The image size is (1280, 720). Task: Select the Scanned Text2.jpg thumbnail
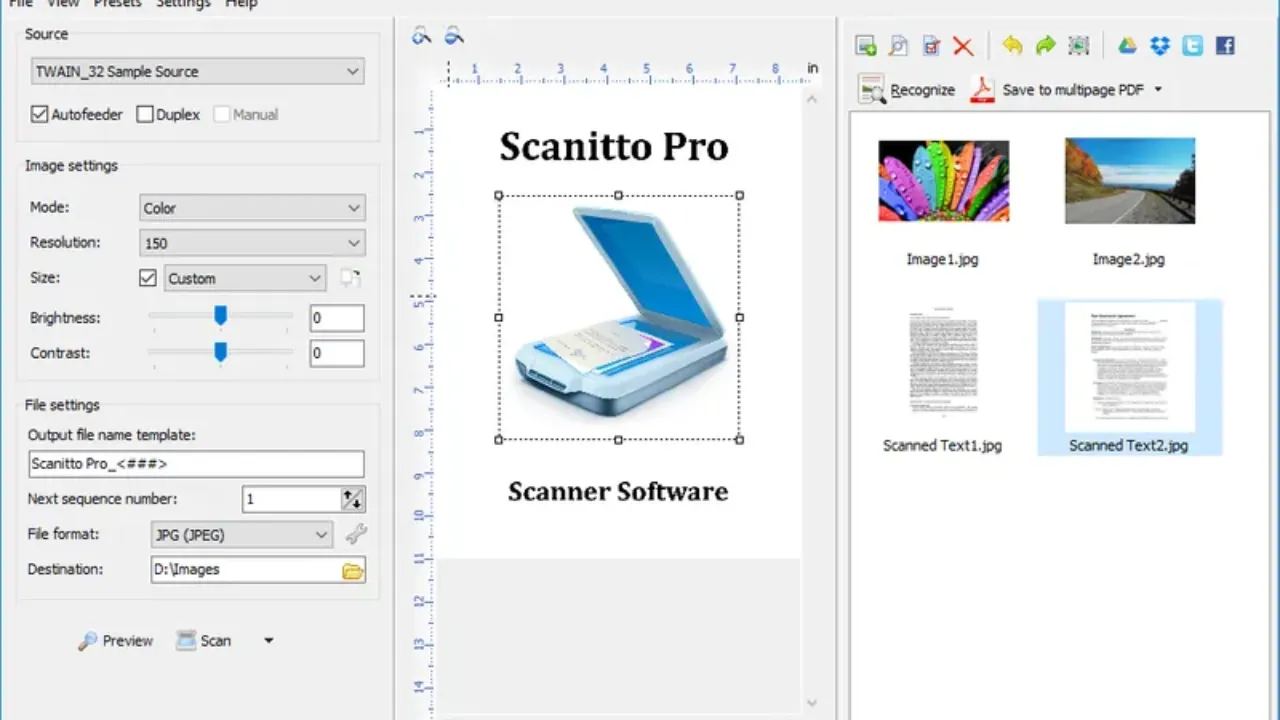pos(1129,367)
